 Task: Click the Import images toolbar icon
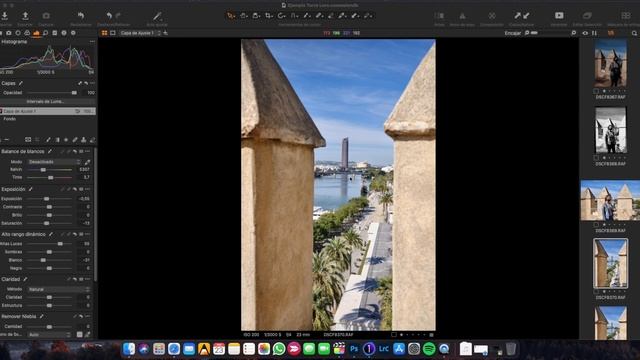tap(4, 16)
